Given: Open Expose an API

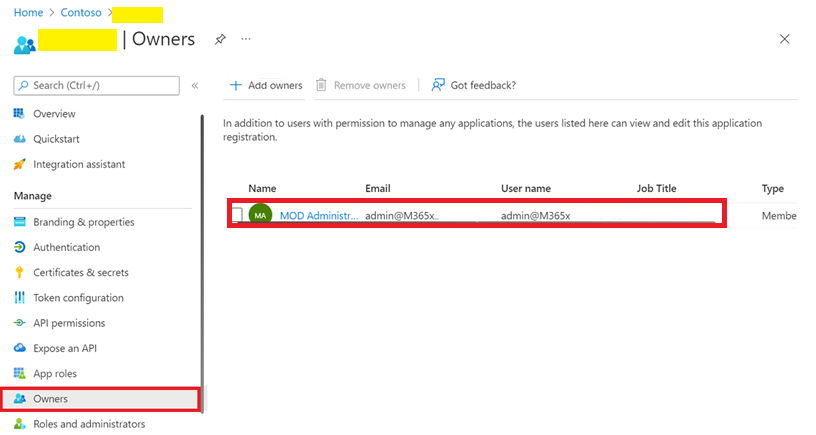Looking at the screenshot, I should point(65,348).
